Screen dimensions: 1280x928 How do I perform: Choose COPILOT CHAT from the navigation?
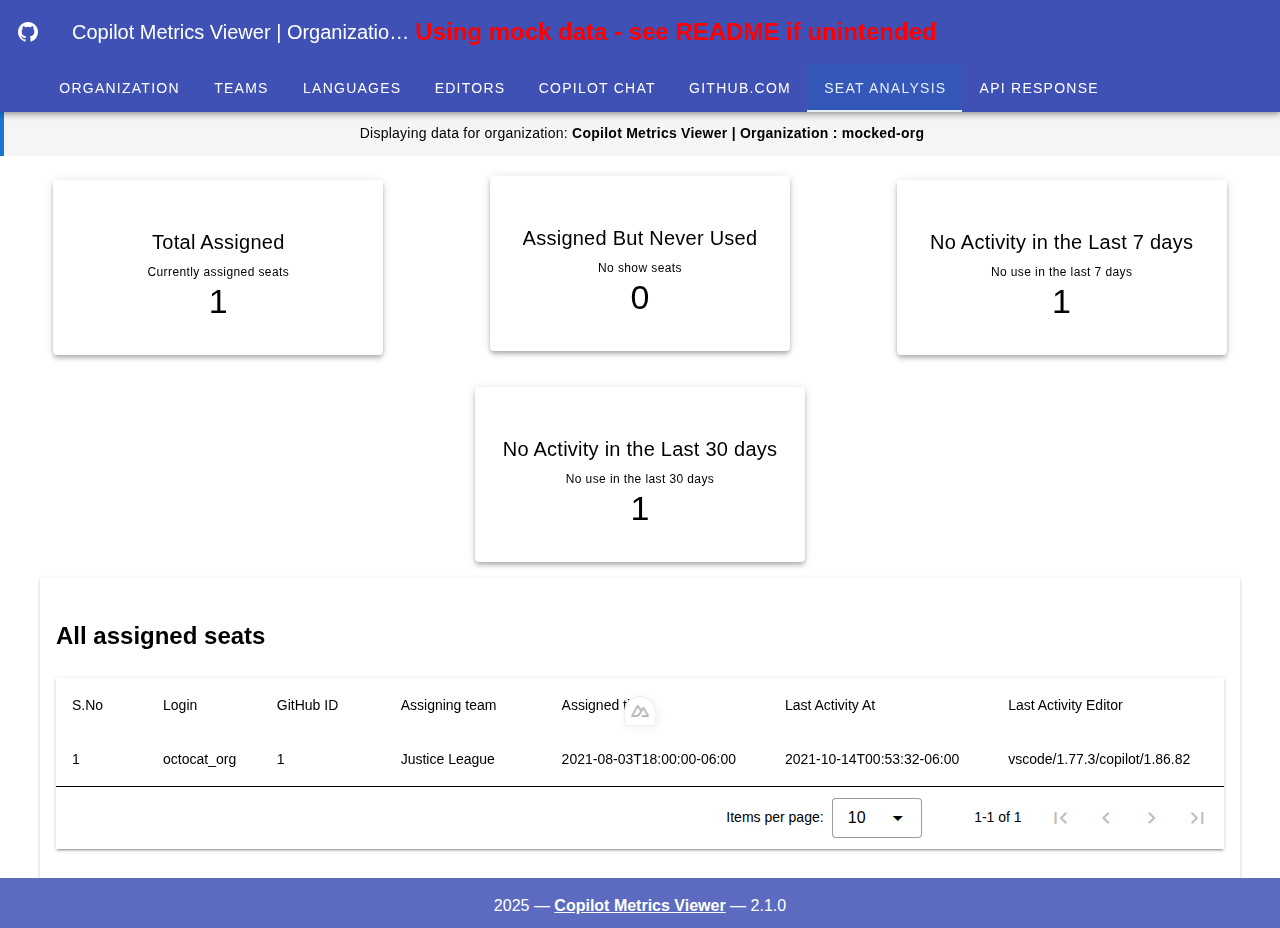tap(596, 87)
